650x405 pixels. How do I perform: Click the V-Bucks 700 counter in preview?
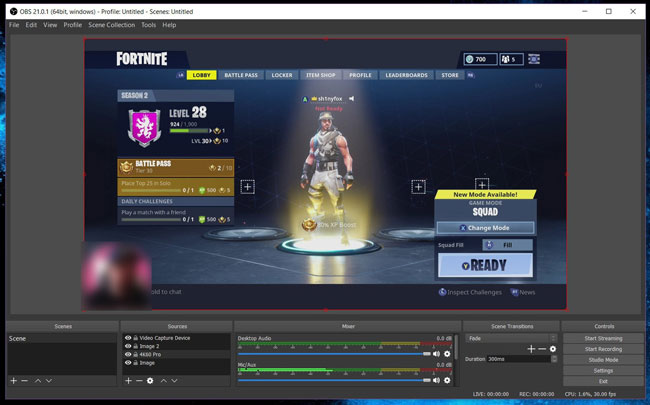point(480,59)
